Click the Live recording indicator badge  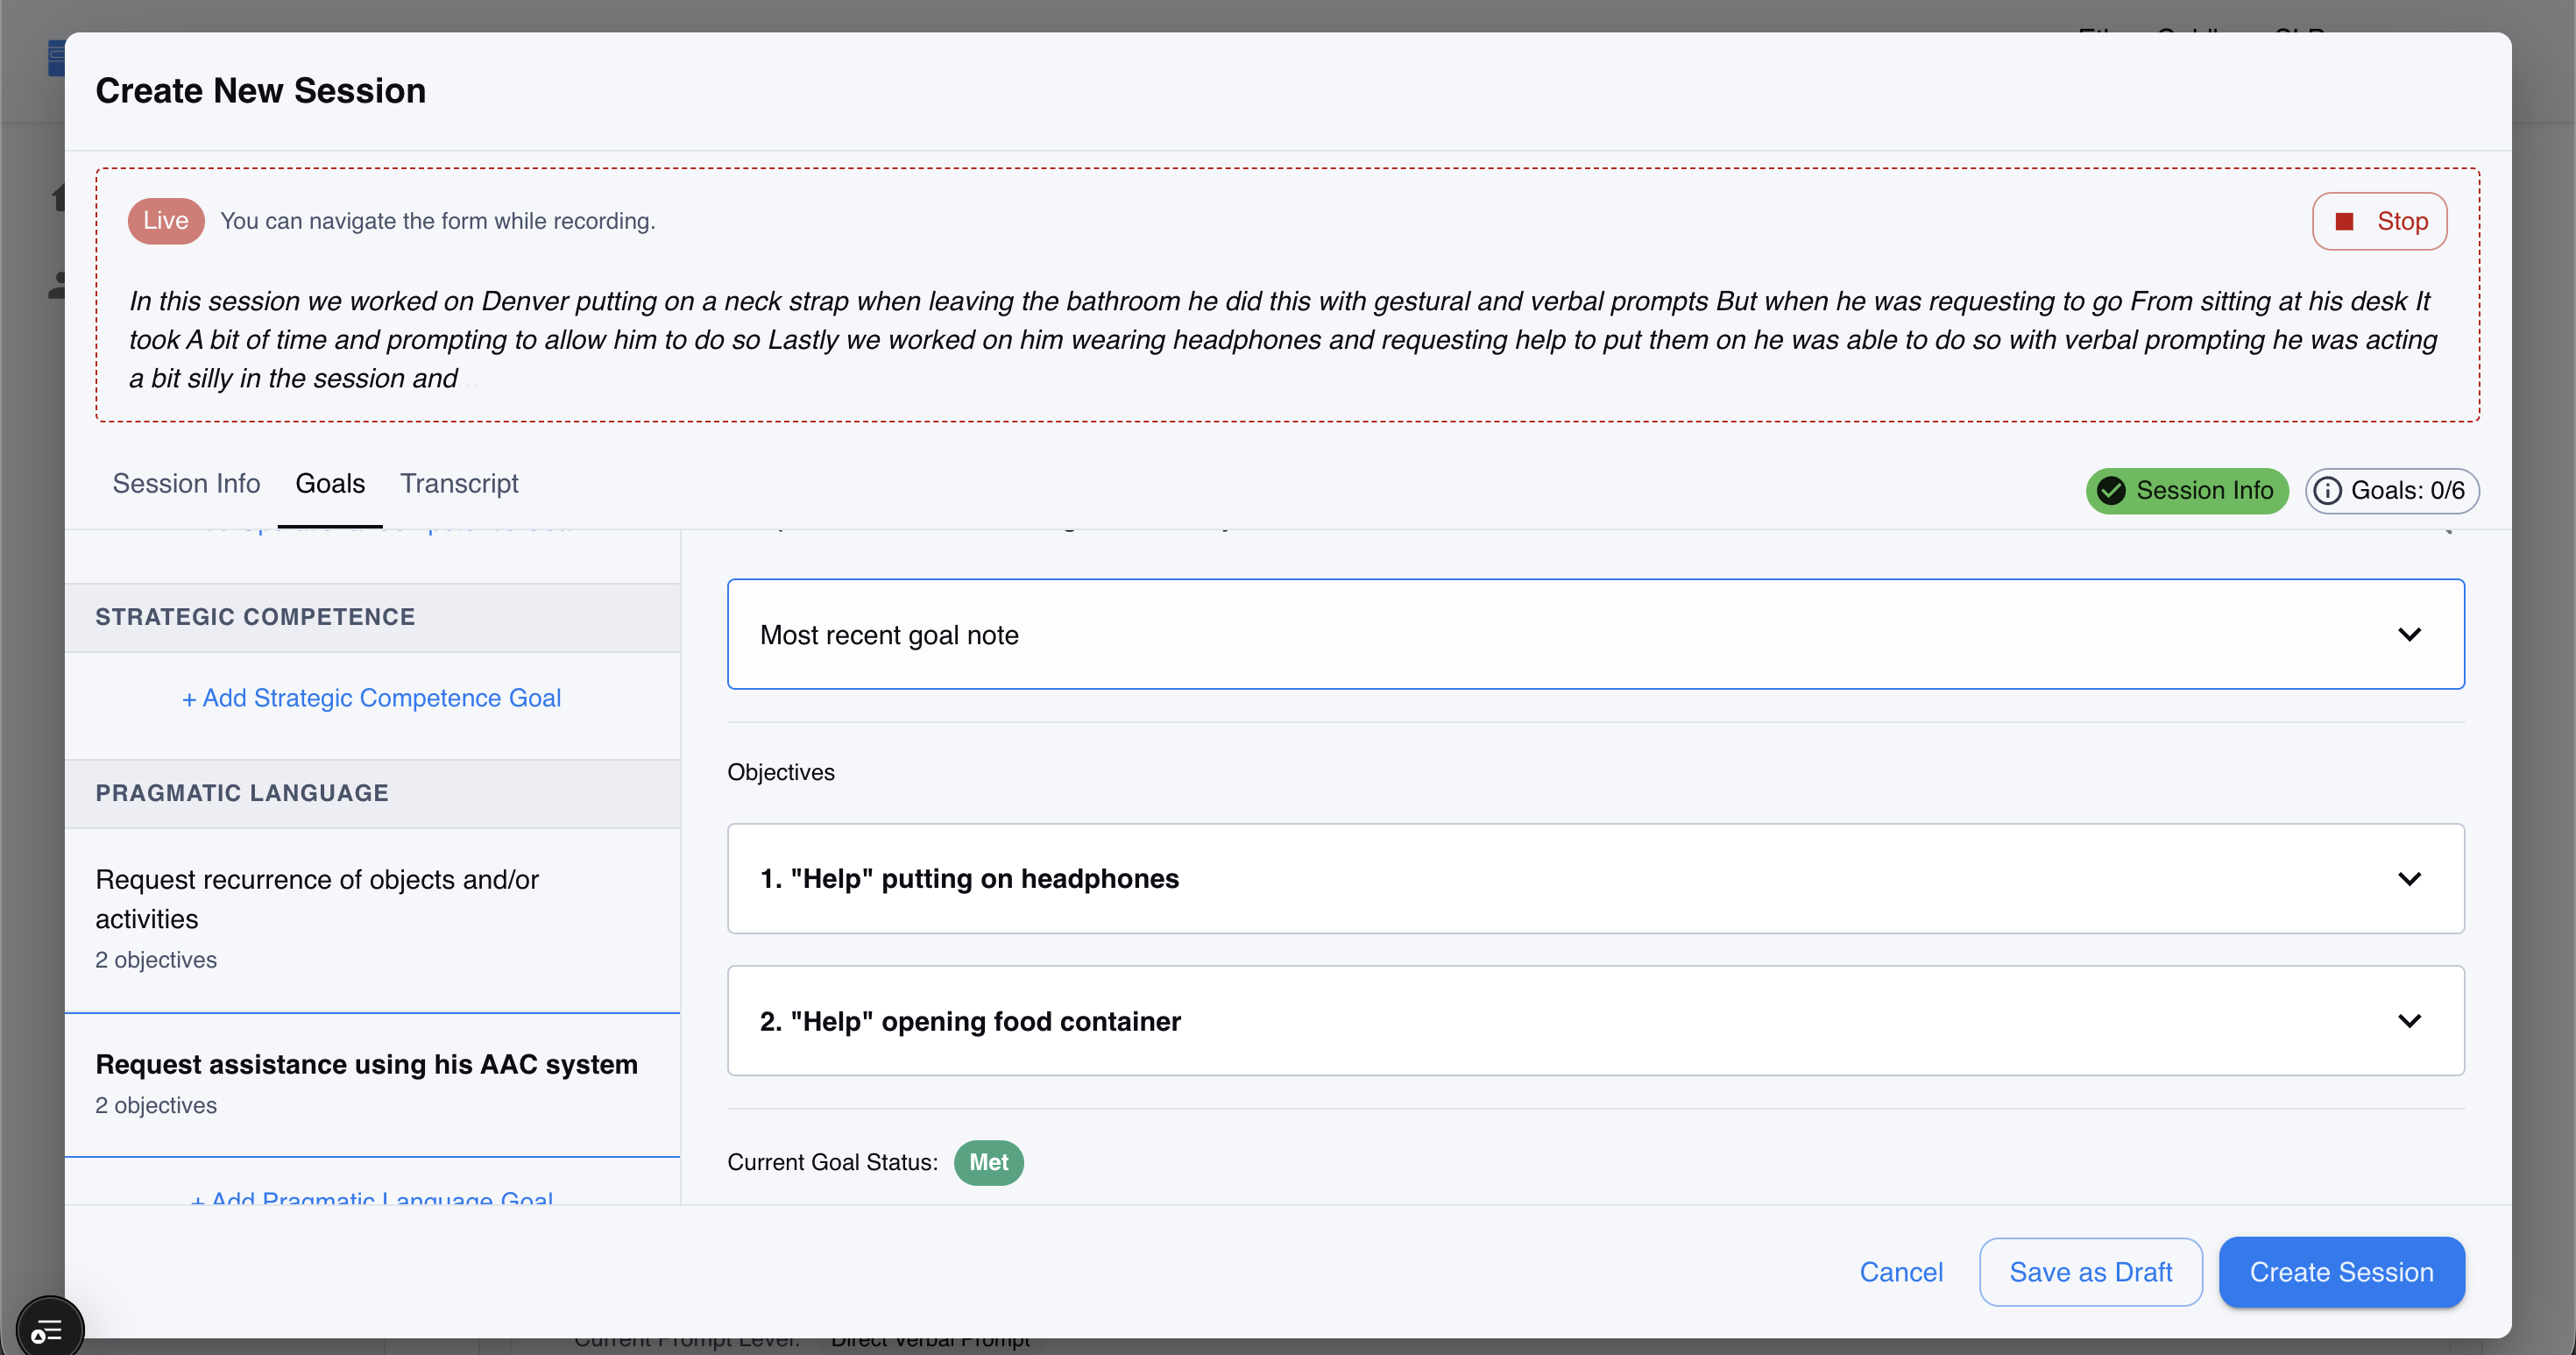coord(165,221)
